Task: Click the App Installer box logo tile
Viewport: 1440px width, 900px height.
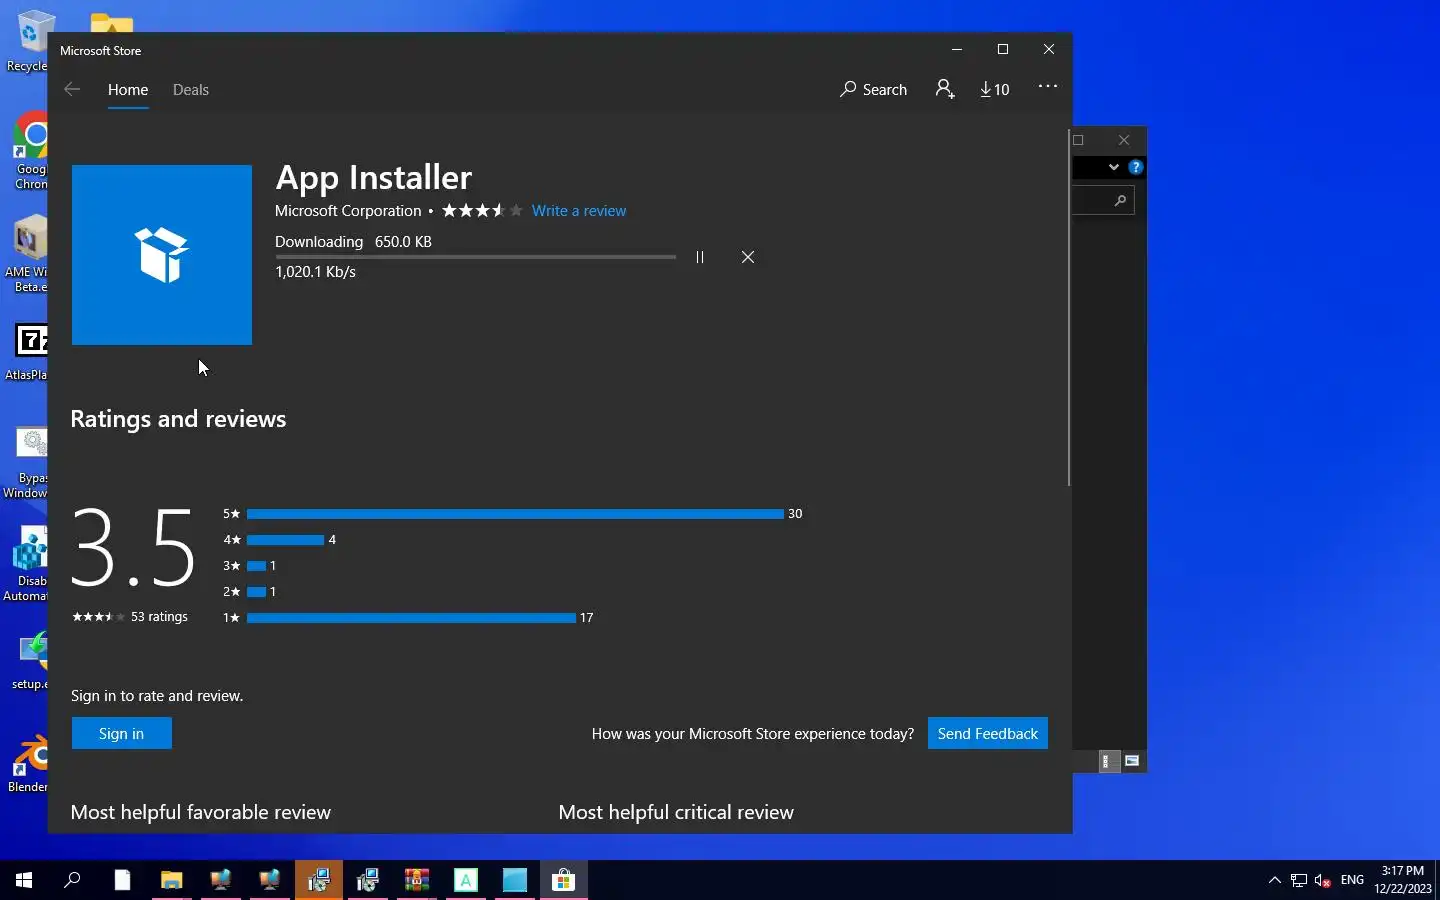Action: click(162, 255)
